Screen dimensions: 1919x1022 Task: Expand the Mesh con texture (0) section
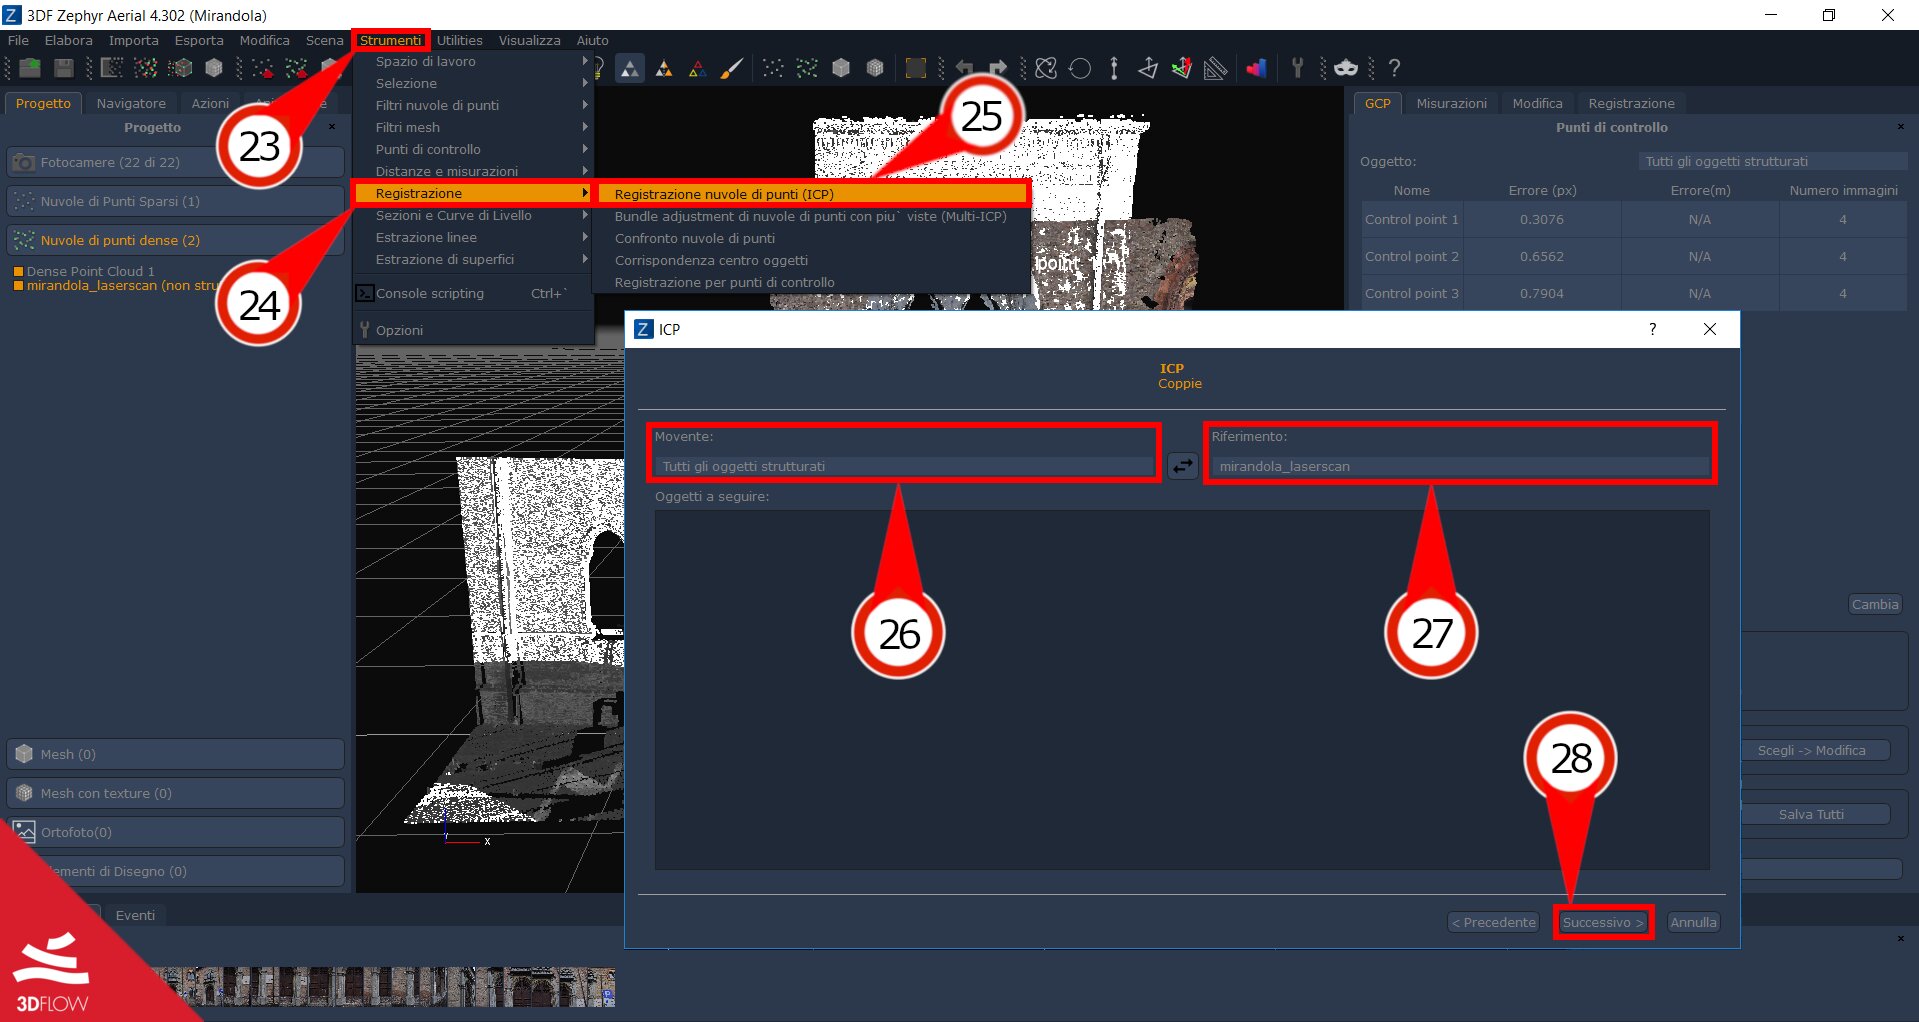[175, 793]
